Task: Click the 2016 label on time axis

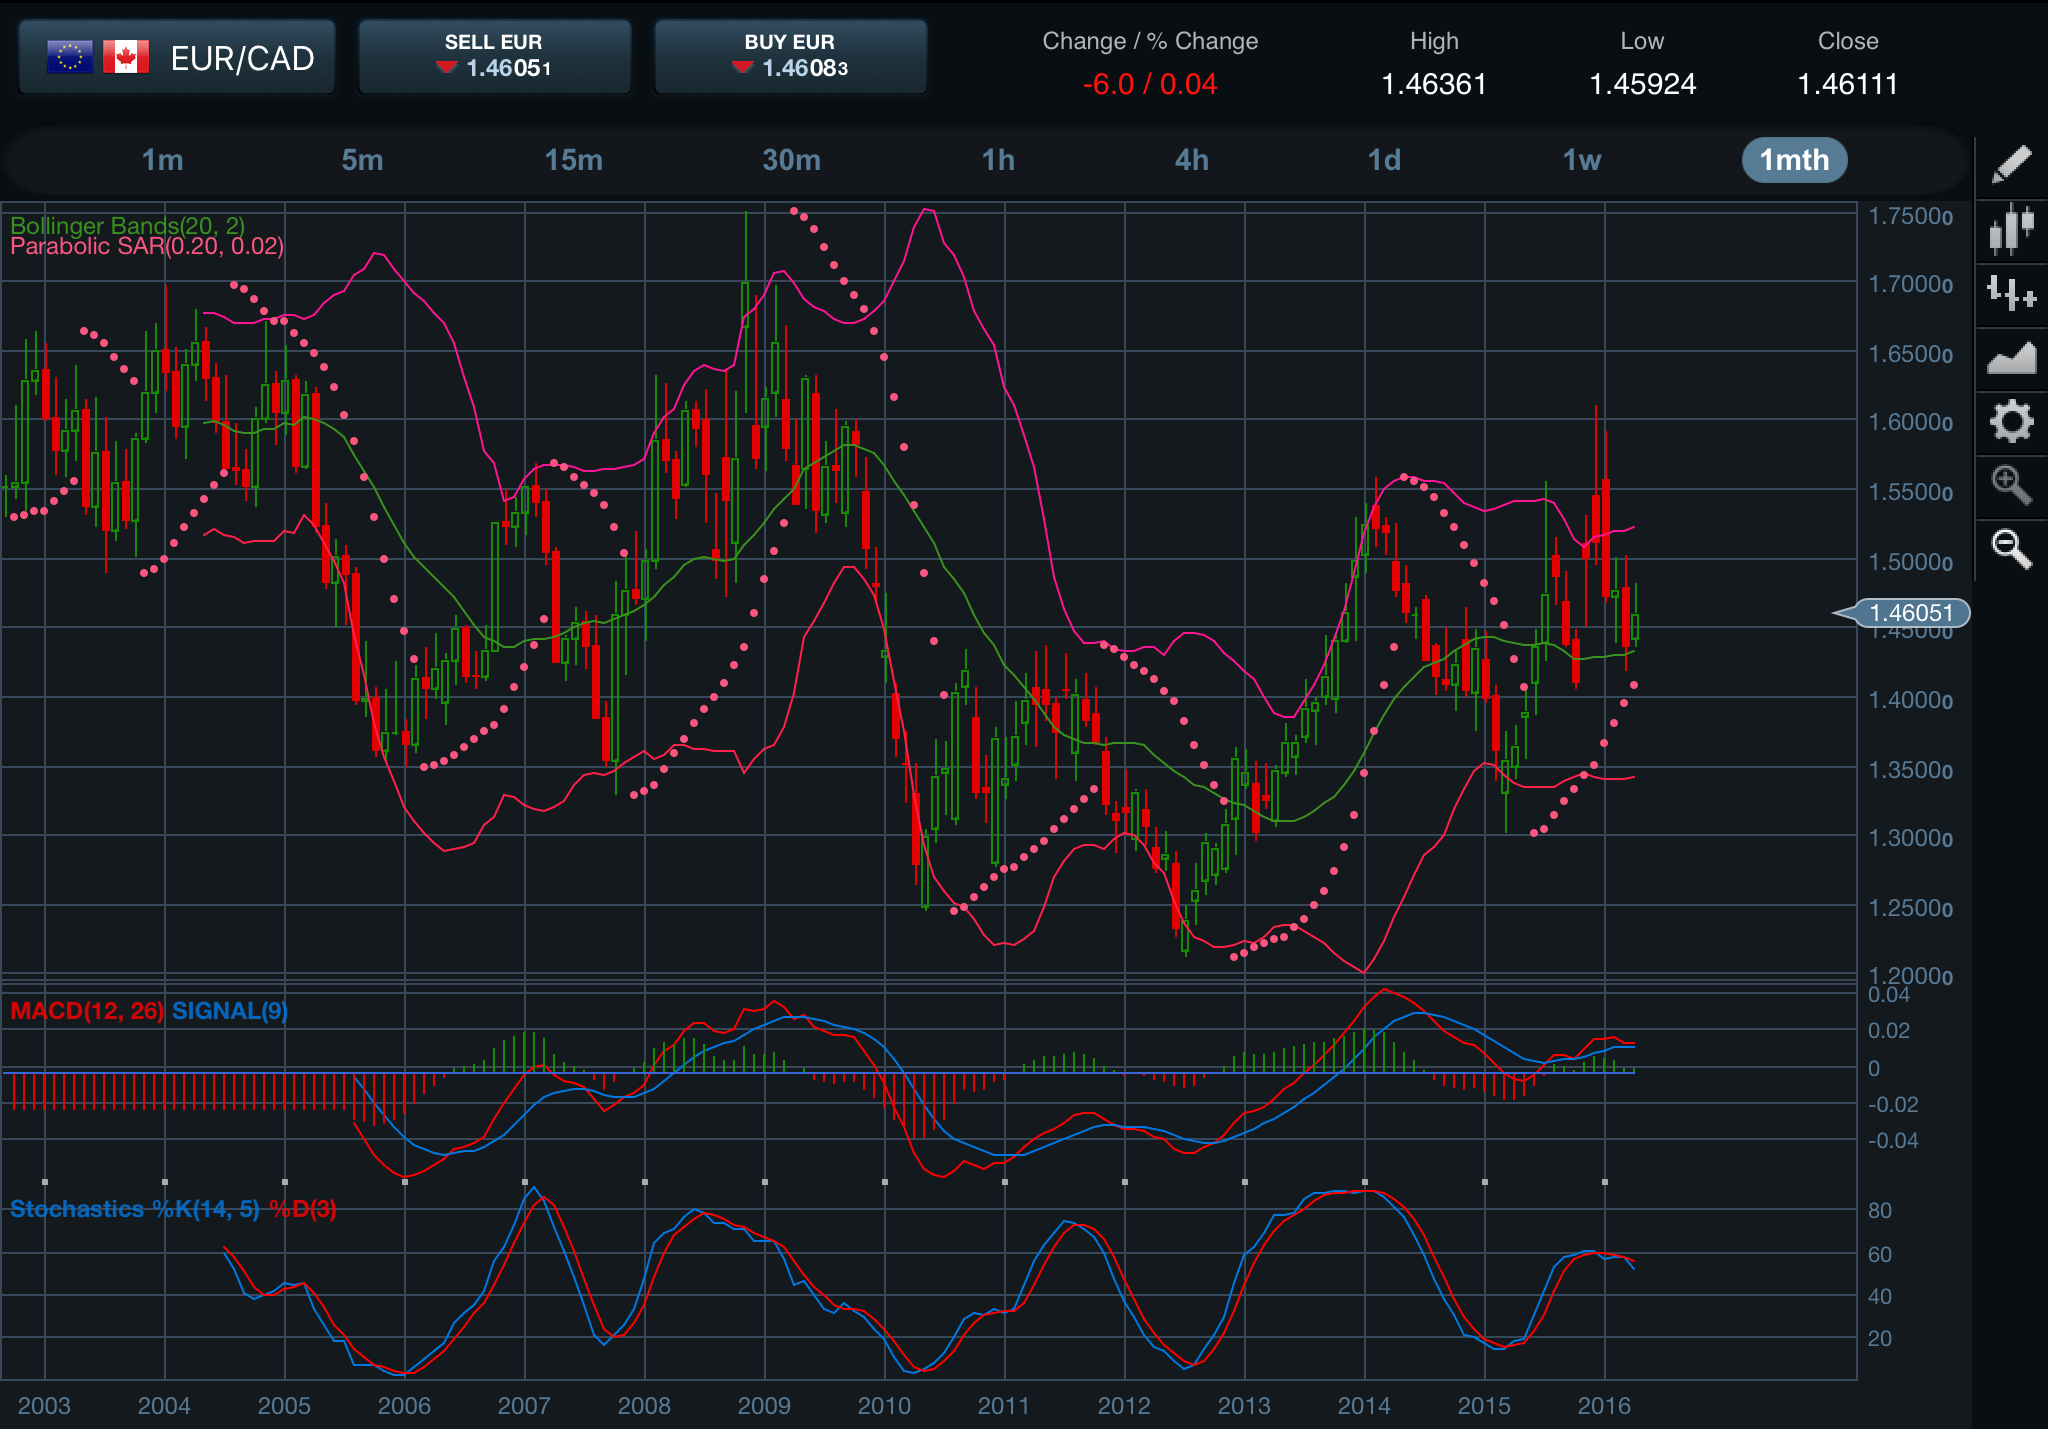Action: (1604, 1406)
